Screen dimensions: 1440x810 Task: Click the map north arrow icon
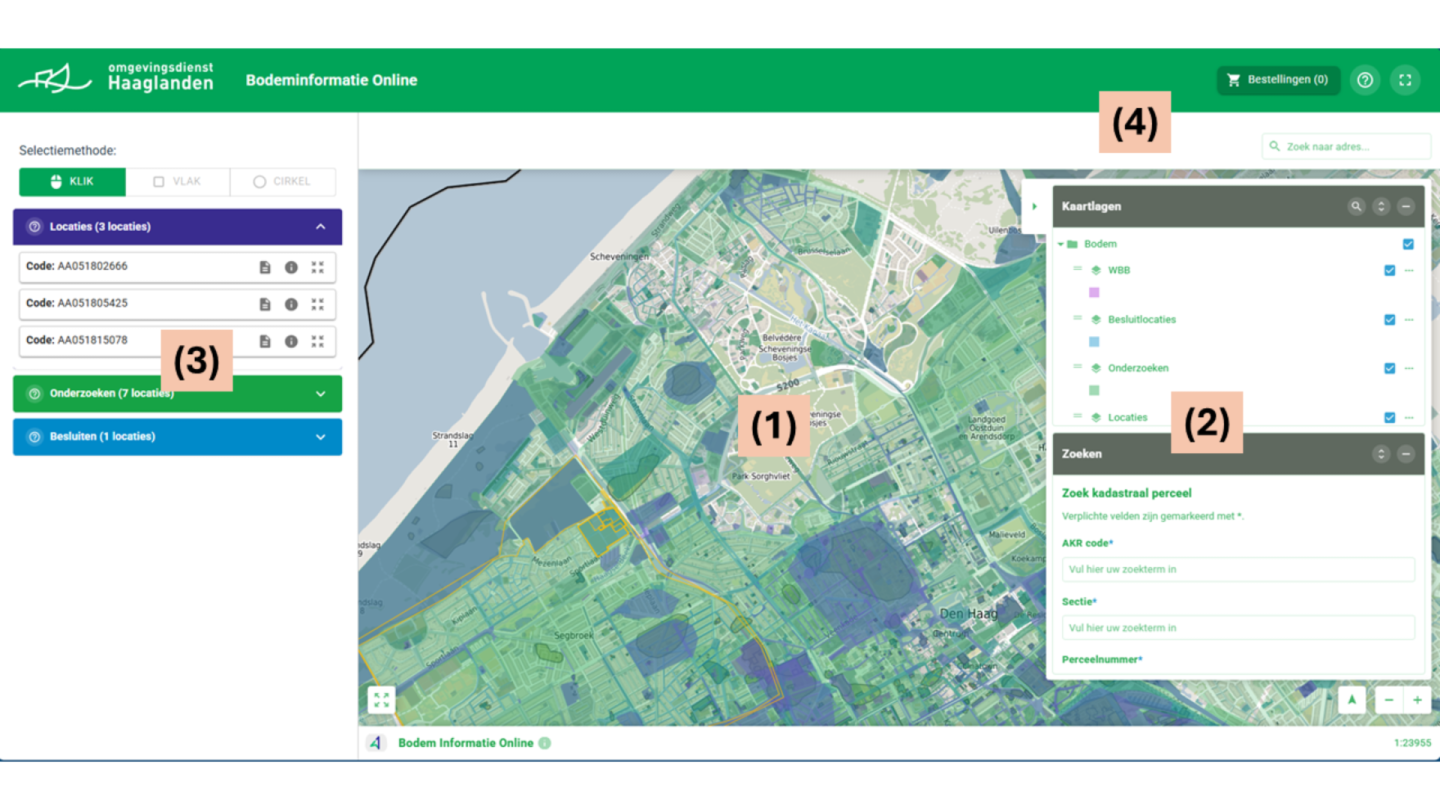[x=1352, y=700]
